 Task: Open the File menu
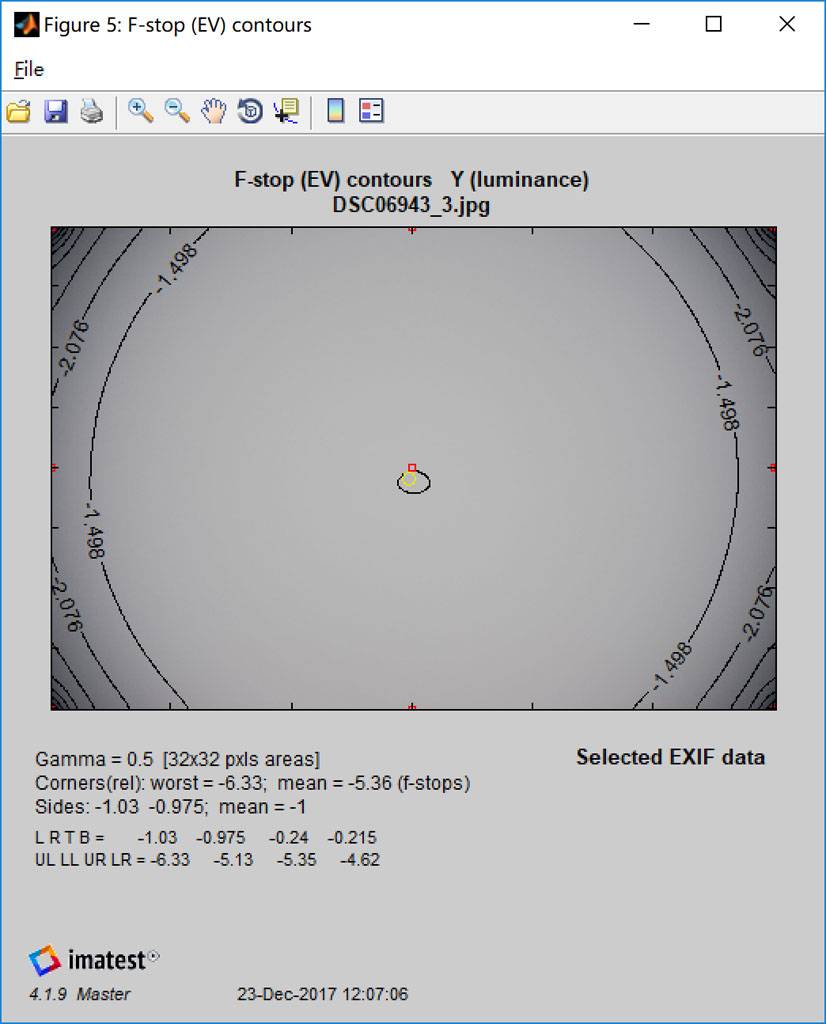29,69
